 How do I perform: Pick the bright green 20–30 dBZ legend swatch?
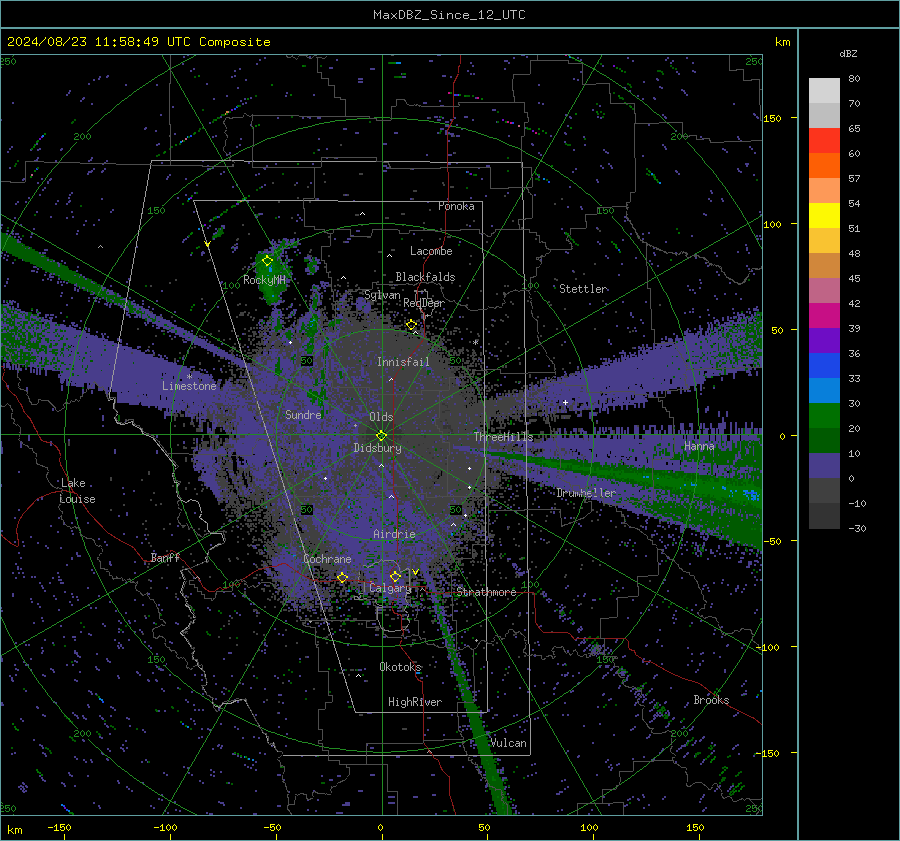[824, 416]
